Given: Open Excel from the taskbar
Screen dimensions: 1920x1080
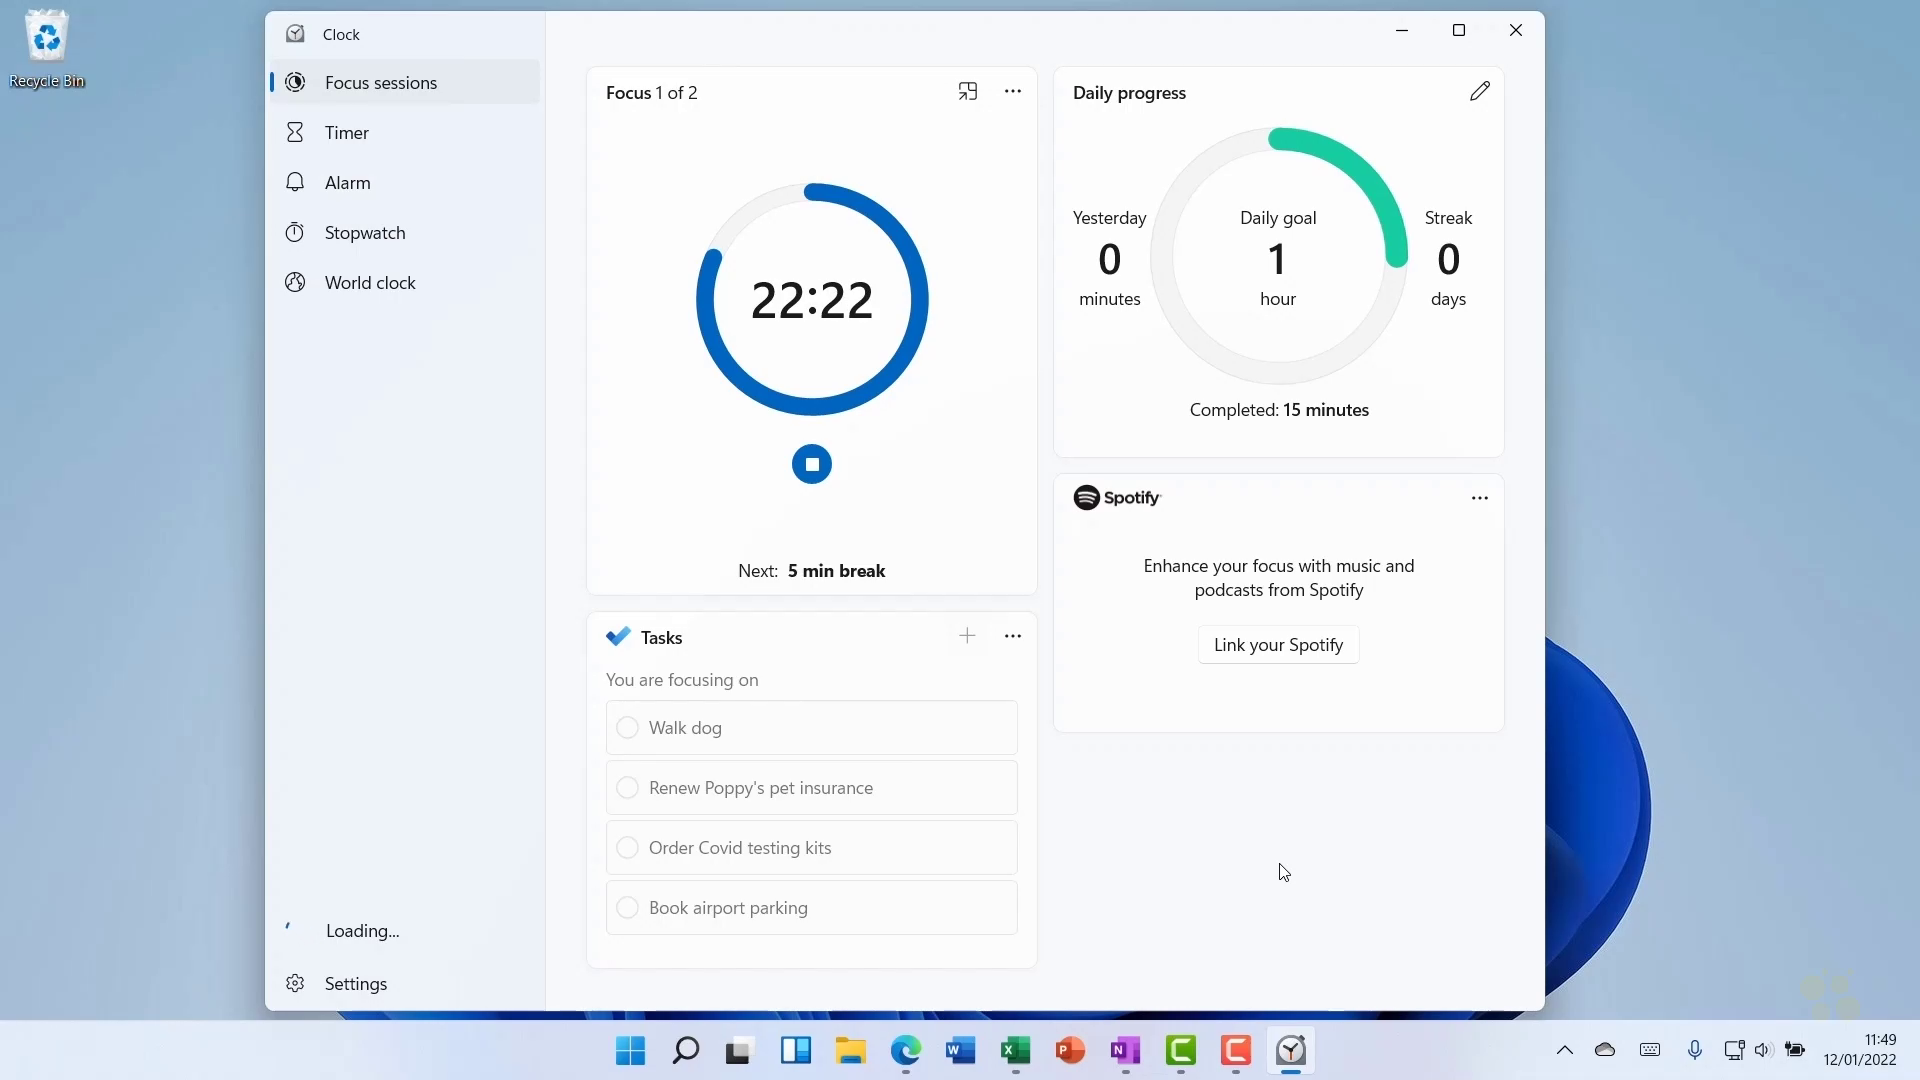Looking at the screenshot, I should point(1016,1051).
